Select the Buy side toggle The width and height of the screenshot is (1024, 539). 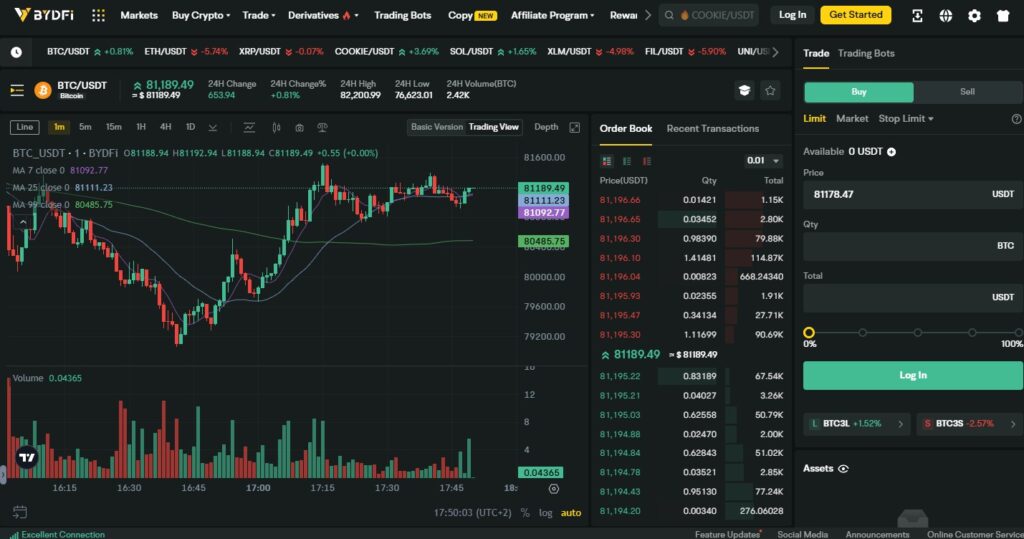[x=859, y=92]
